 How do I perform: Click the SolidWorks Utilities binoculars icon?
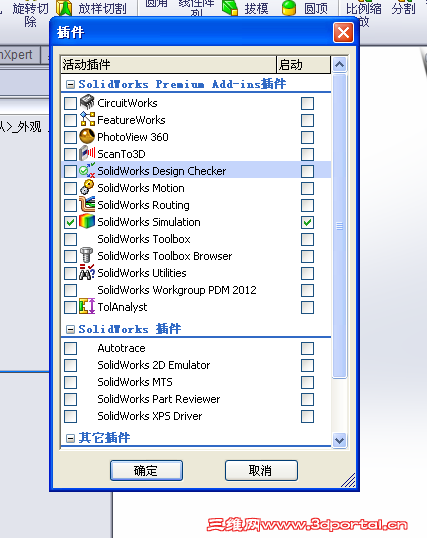click(x=87, y=273)
